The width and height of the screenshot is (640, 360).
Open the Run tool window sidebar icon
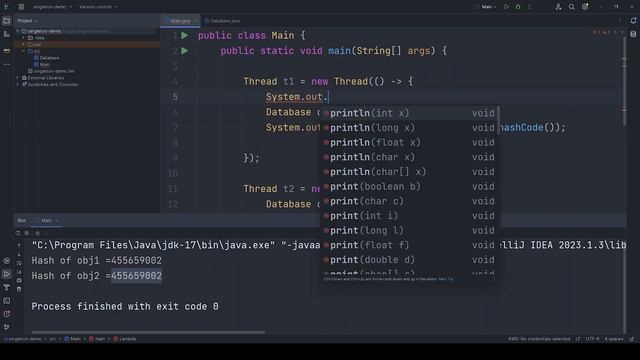tap(7, 274)
